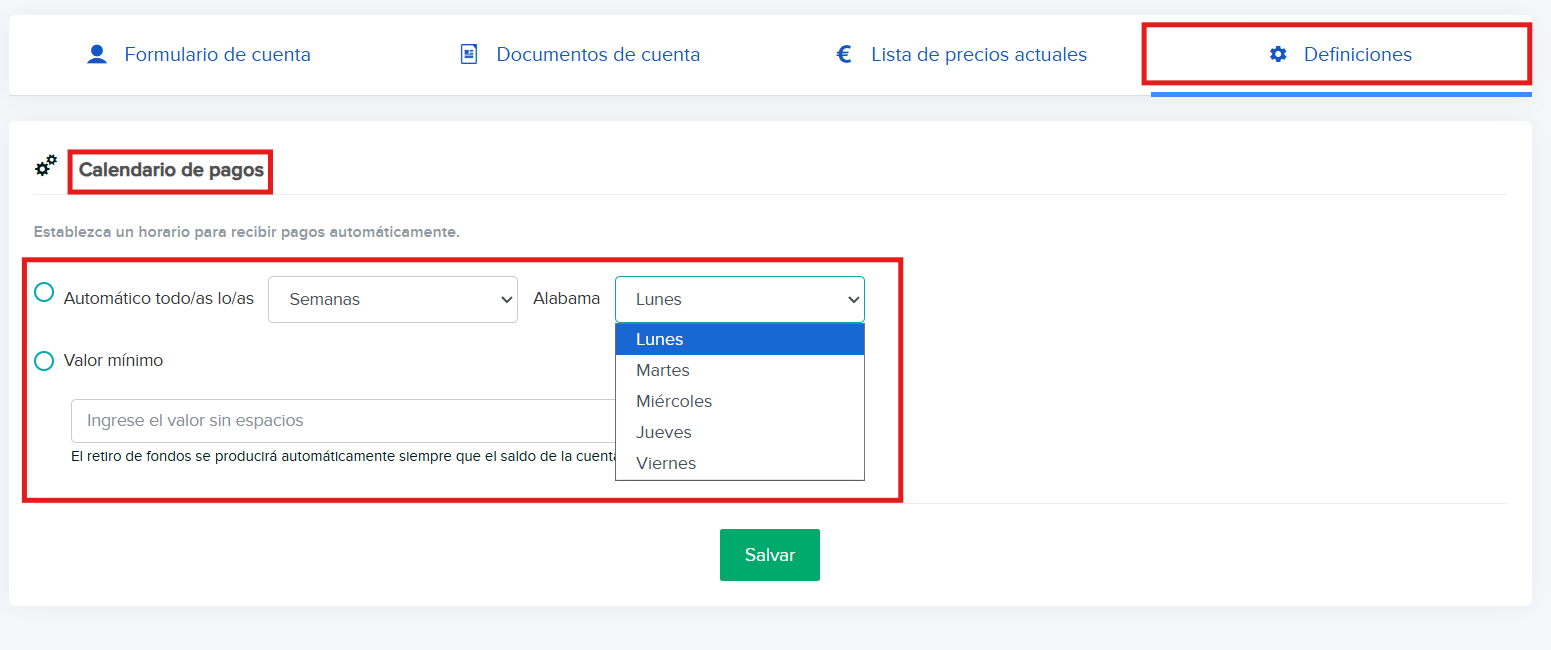Select the Automático todo/as lo/as radio button
The width and height of the screenshot is (1551, 650).
coord(44,292)
